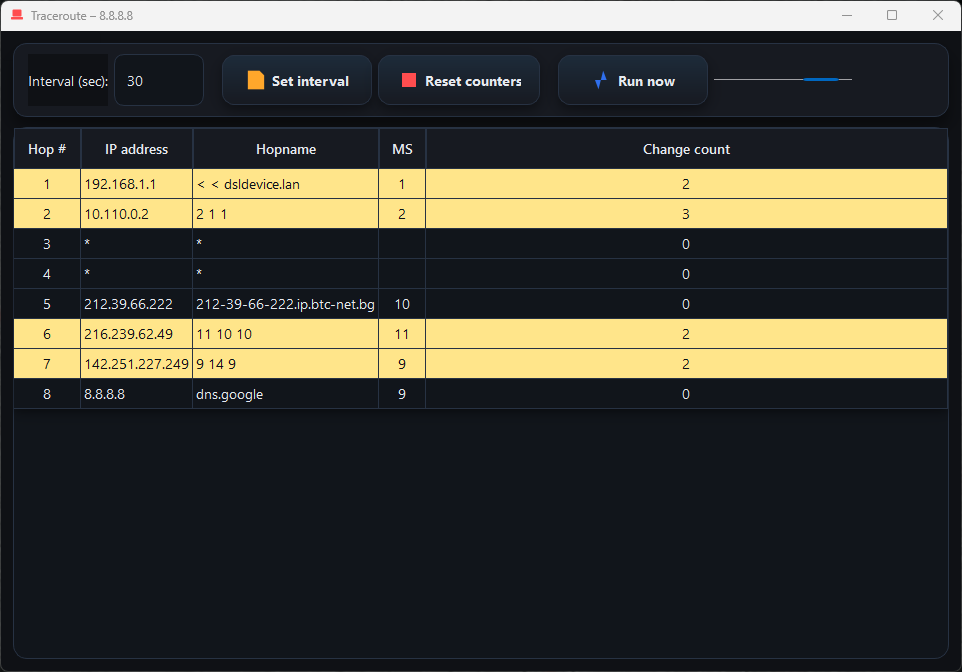Image resolution: width=962 pixels, height=672 pixels.
Task: Click the orange Set interval icon
Action: click(256, 81)
